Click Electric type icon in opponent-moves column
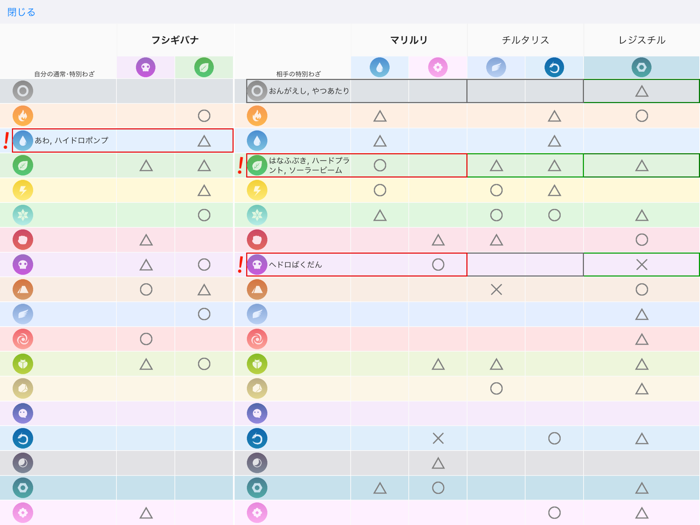Screen dimensions: 700x525 [x=257, y=190]
